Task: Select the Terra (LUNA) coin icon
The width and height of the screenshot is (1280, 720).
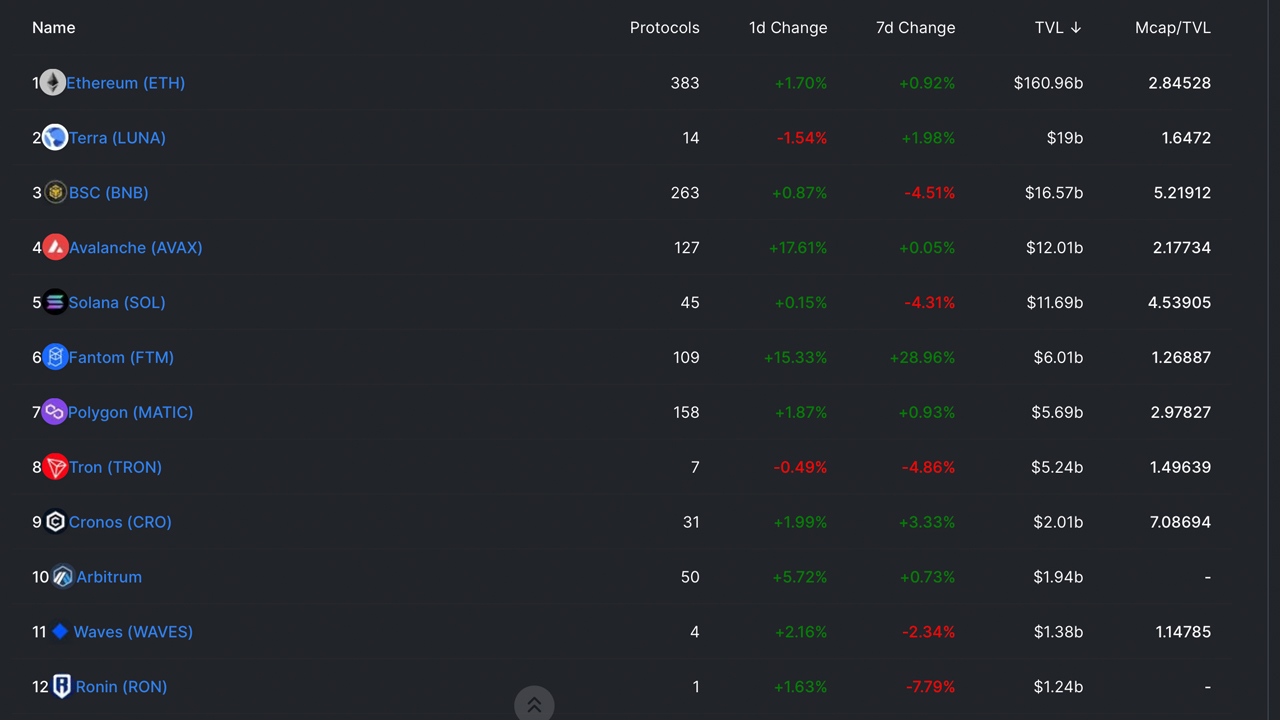Action: click(54, 137)
